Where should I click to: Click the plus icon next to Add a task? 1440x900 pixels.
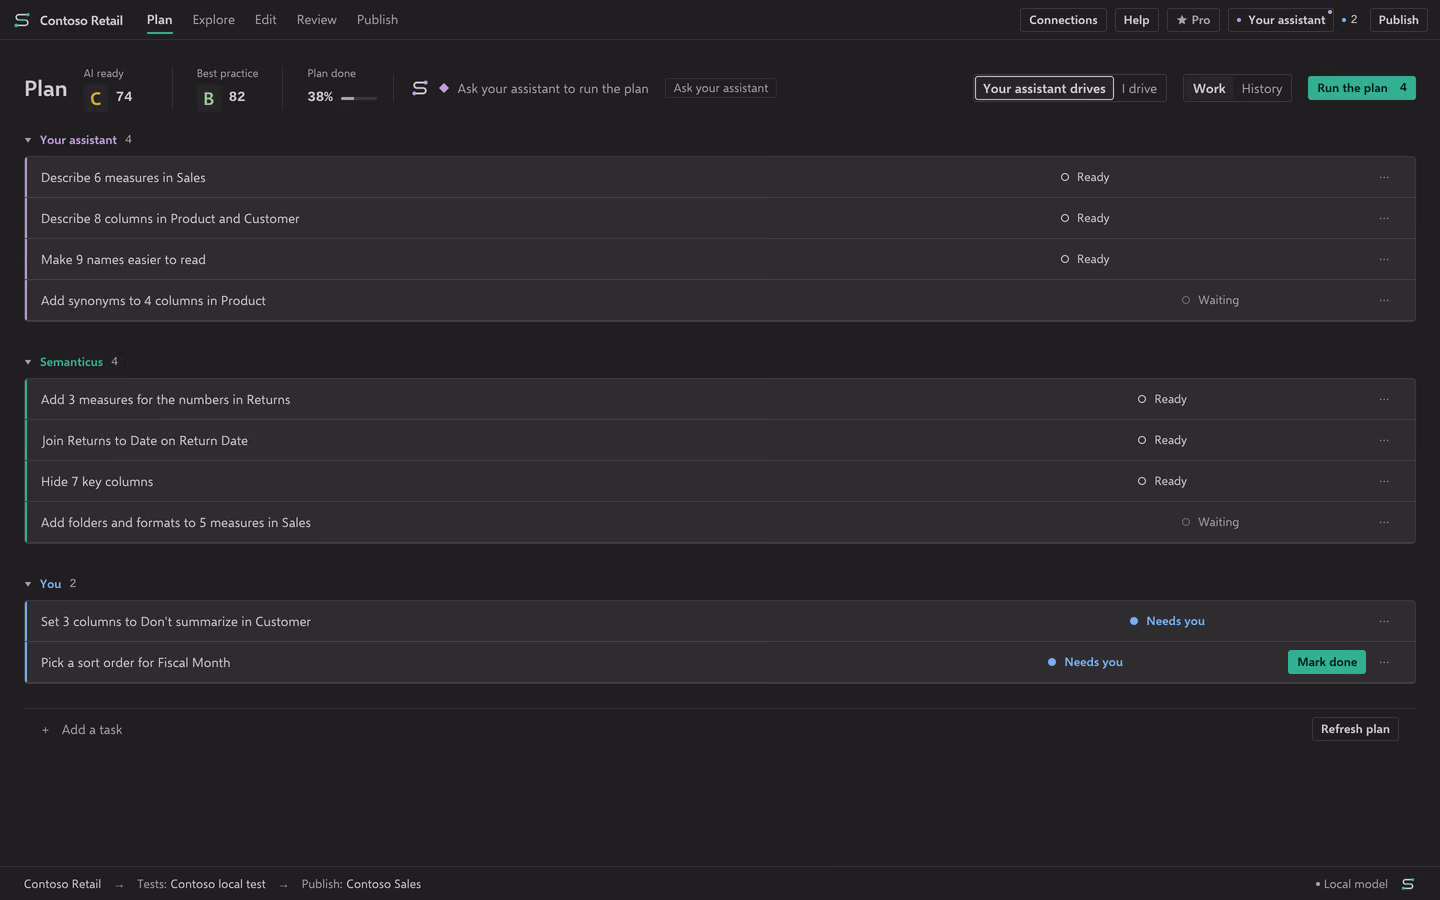[x=45, y=730]
